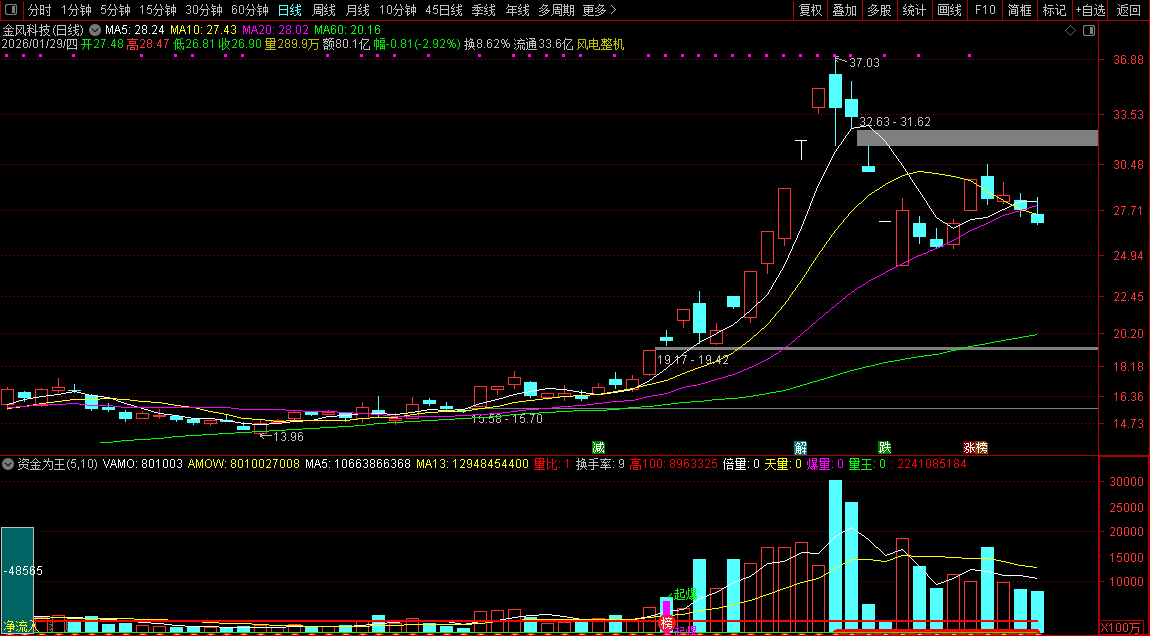Click the 涨榜 event marker icon
Viewport: 1150px width, 636px height.
point(975,447)
